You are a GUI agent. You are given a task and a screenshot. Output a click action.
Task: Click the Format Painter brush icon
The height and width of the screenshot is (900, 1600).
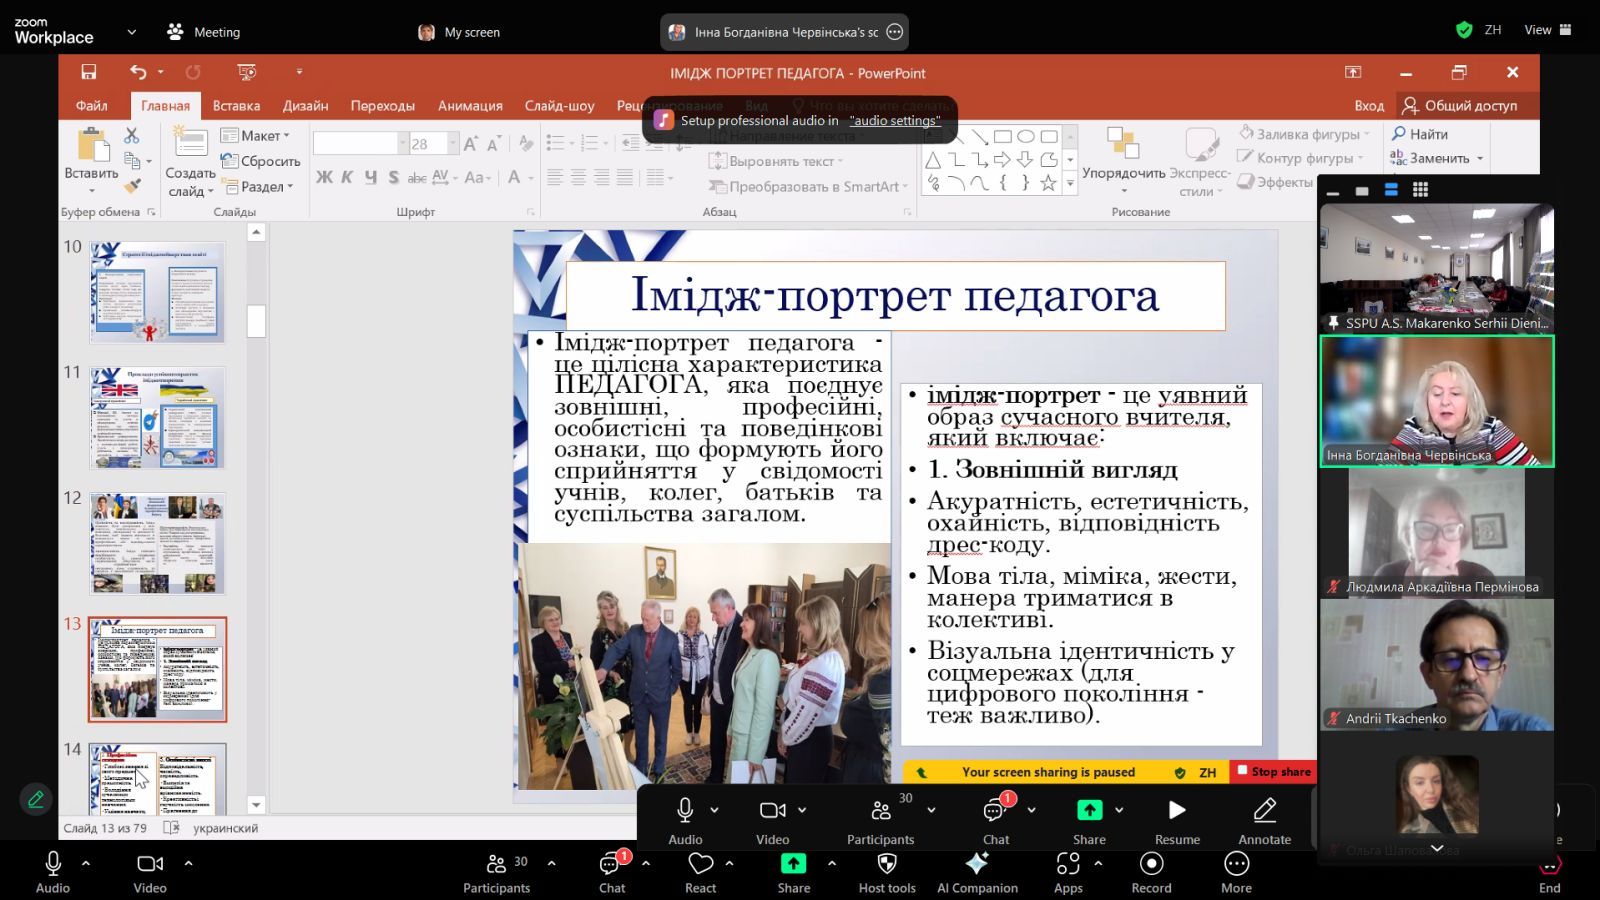(x=132, y=186)
